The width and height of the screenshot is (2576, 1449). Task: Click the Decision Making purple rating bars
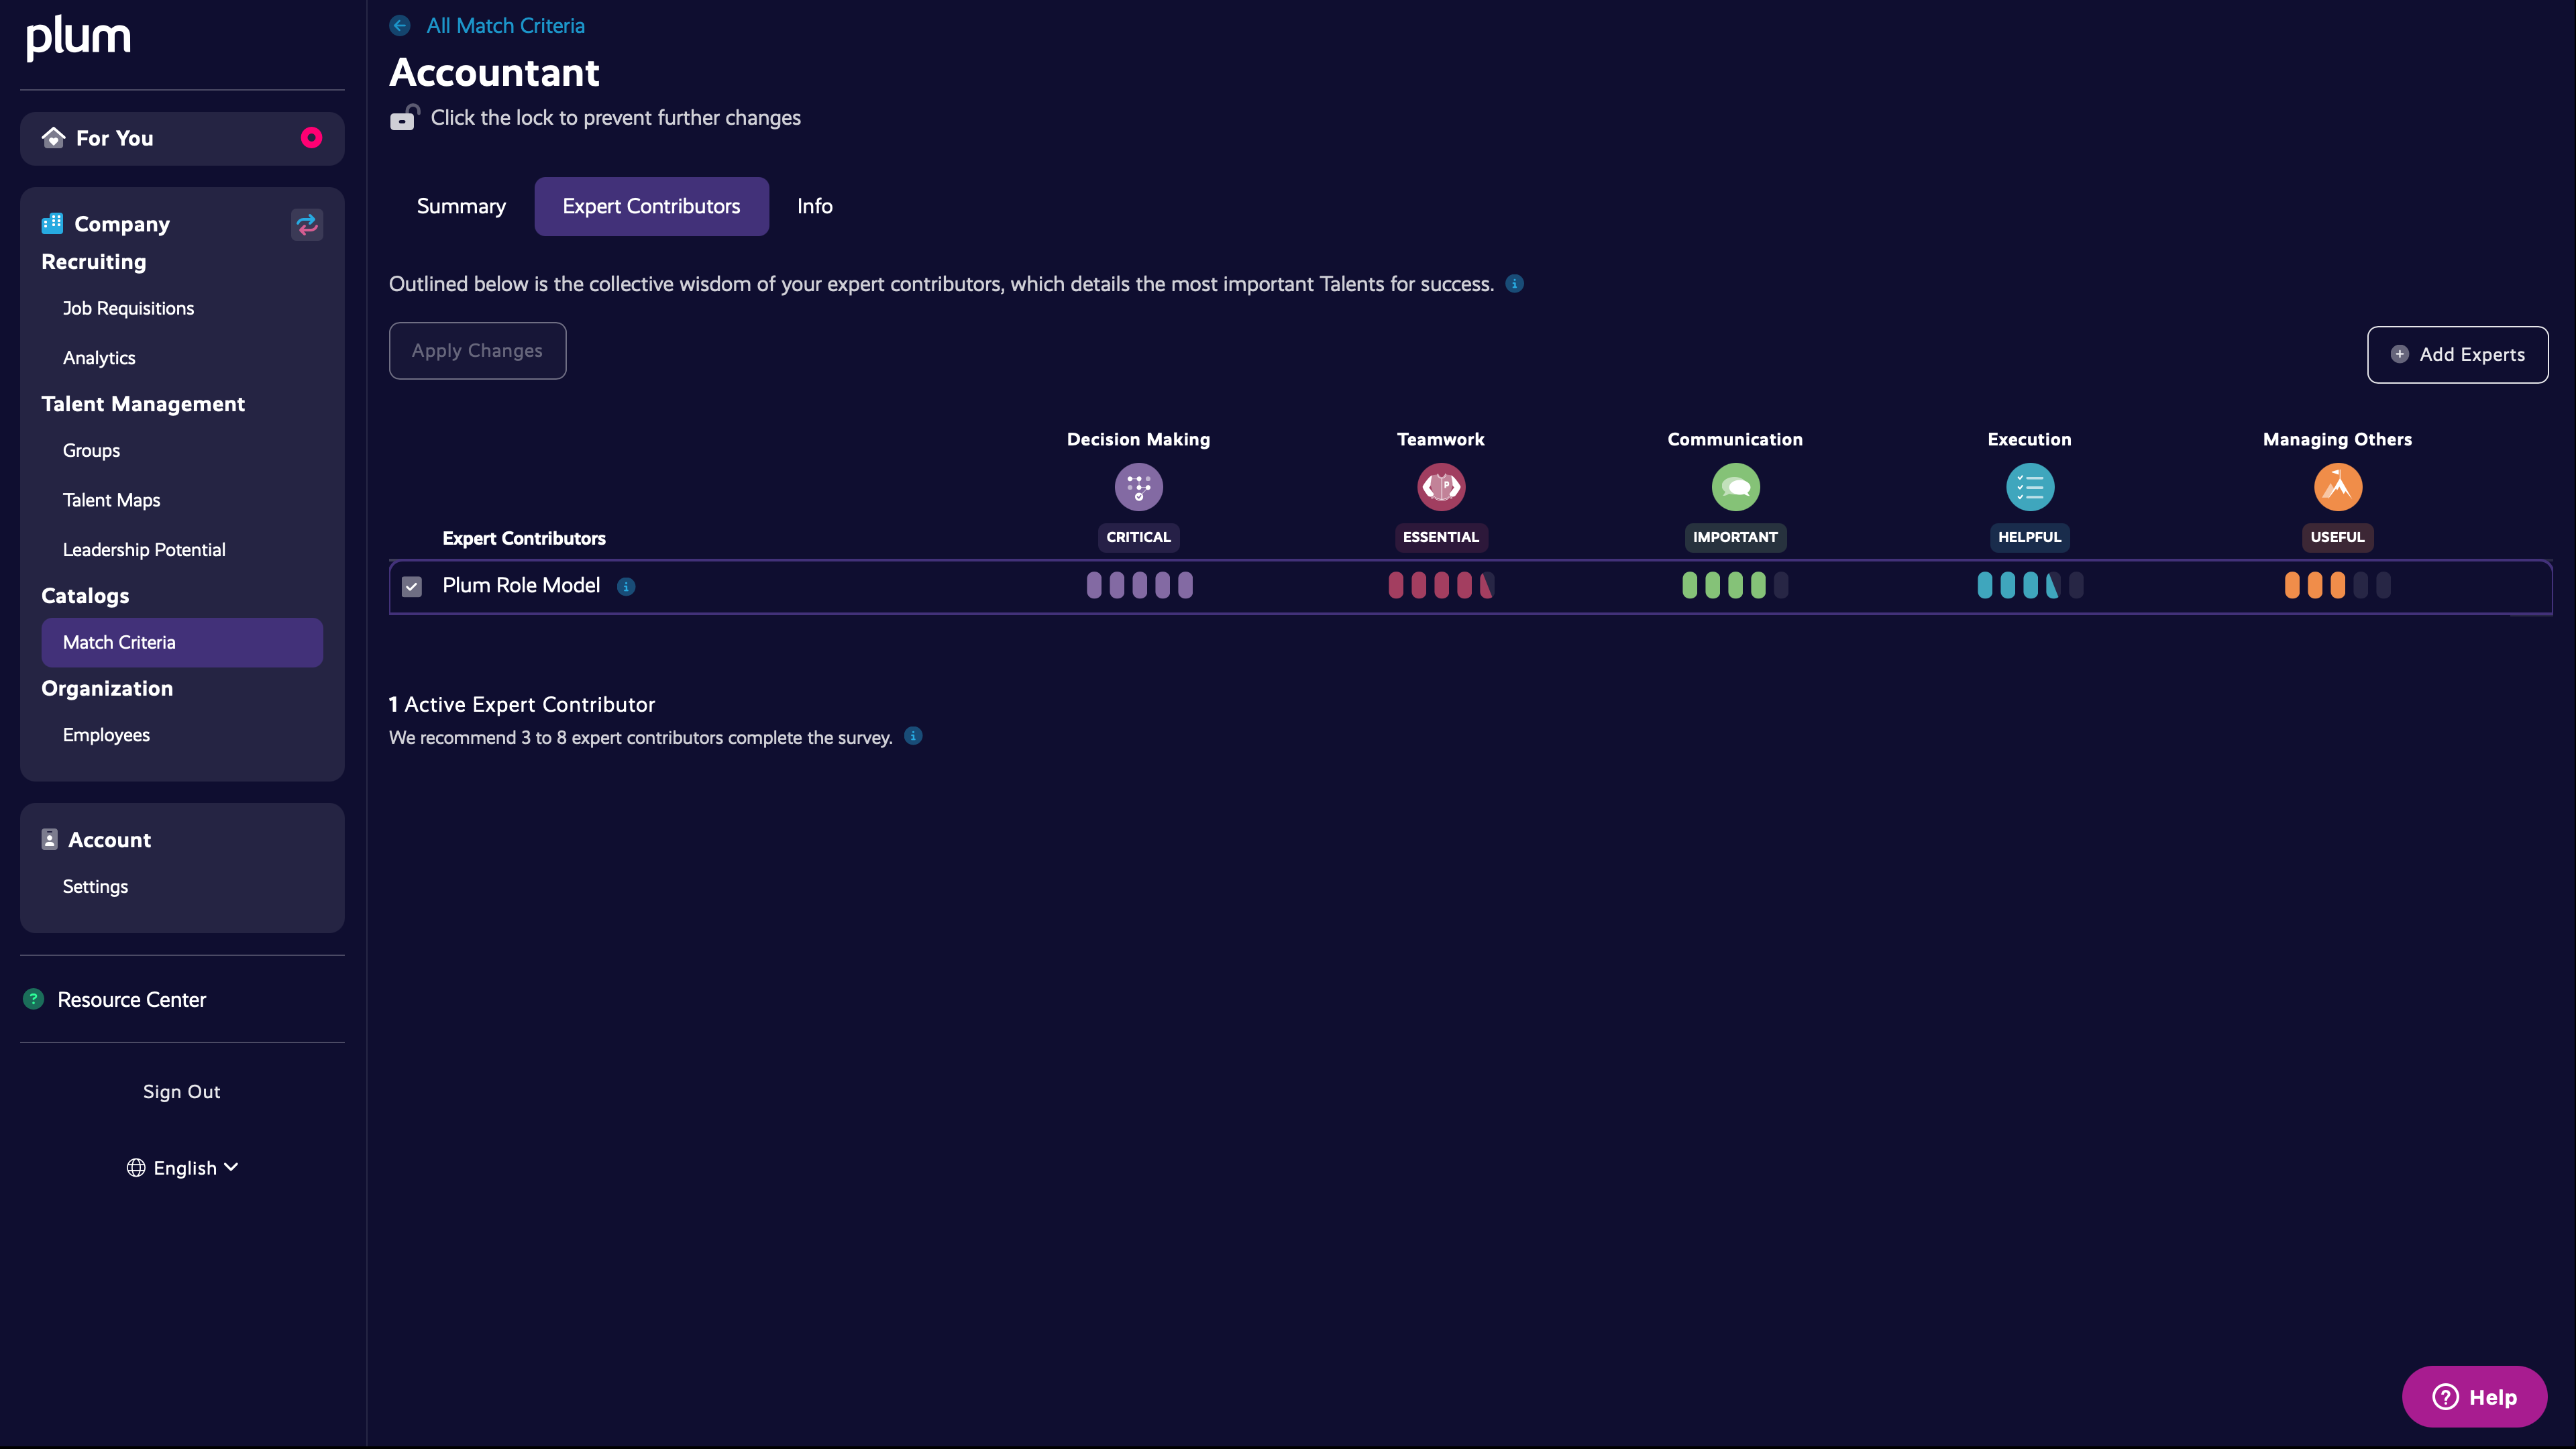click(x=1139, y=585)
